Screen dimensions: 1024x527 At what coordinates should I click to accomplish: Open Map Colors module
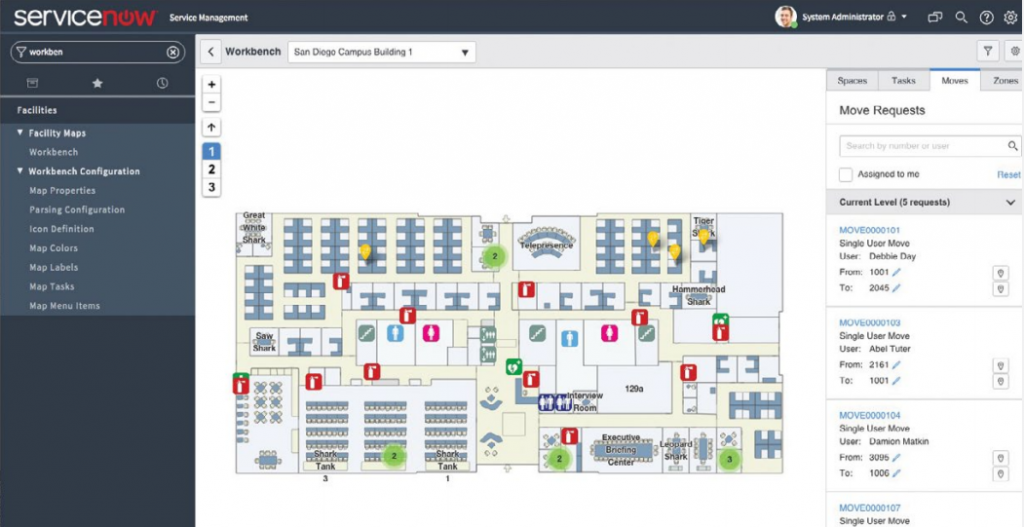[53, 248]
